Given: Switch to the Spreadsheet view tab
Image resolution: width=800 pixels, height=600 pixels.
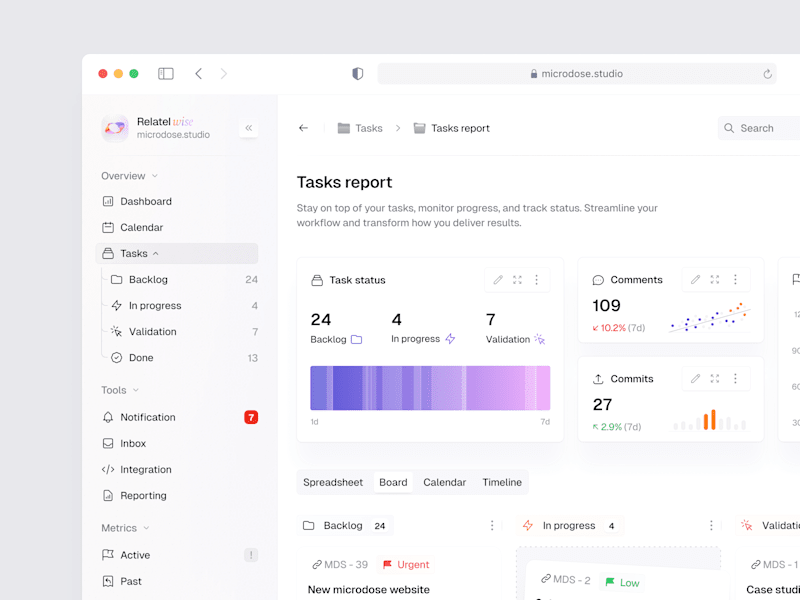Looking at the screenshot, I should tap(333, 482).
